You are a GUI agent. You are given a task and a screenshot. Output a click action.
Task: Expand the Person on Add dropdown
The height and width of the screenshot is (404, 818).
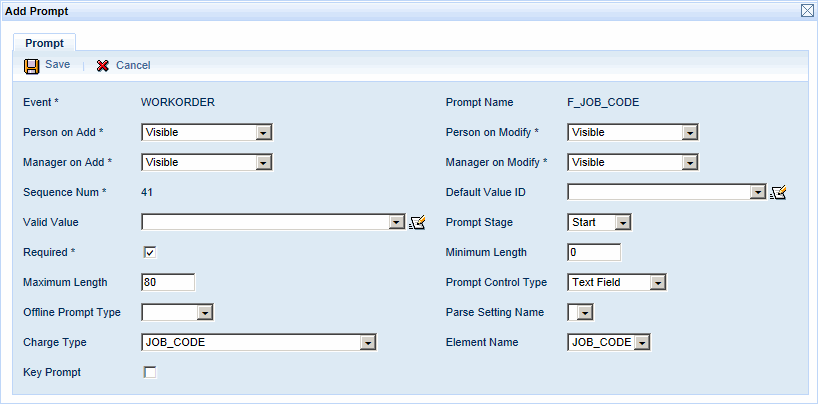click(263, 132)
